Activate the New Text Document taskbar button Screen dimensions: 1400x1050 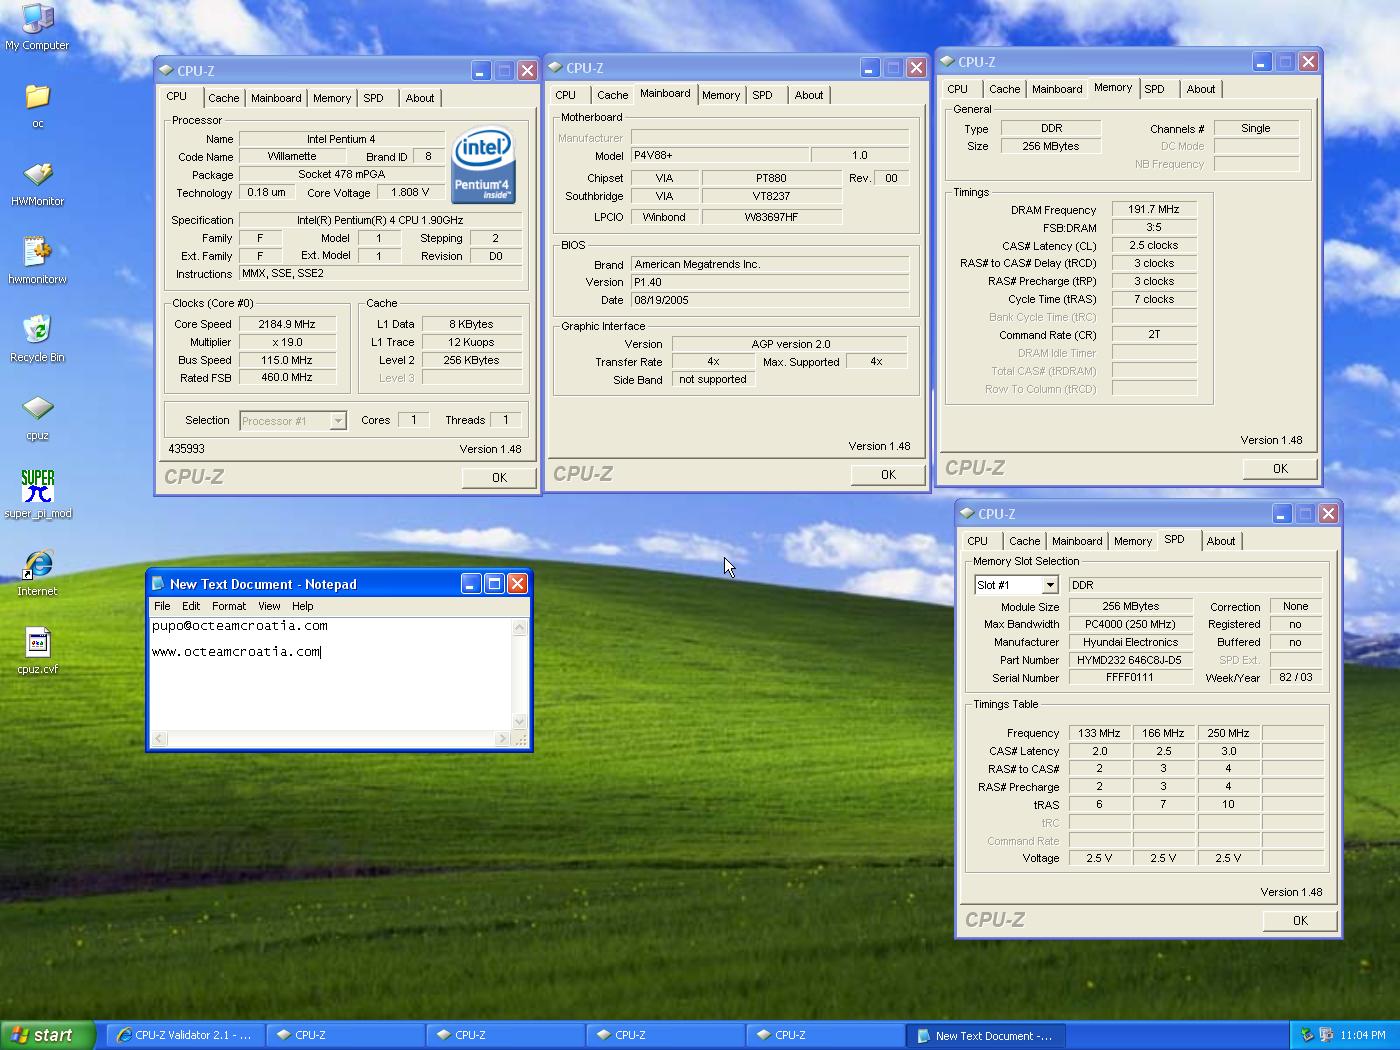pos(986,1035)
